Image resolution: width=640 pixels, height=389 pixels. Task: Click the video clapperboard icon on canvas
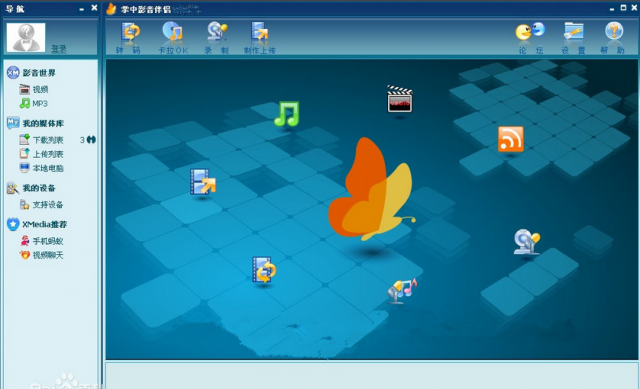(400, 99)
